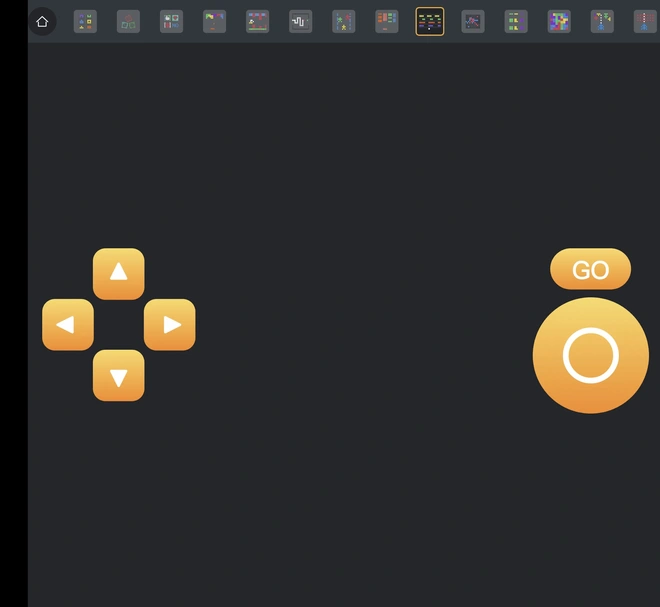
Task: Open the fifth thumbnail with platform game scene
Action: [257, 21]
